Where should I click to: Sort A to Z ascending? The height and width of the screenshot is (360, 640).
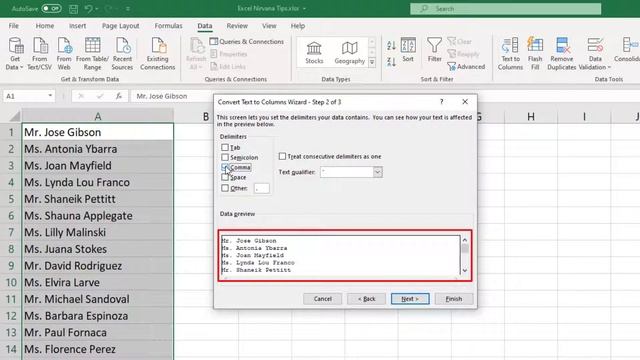coord(391,46)
